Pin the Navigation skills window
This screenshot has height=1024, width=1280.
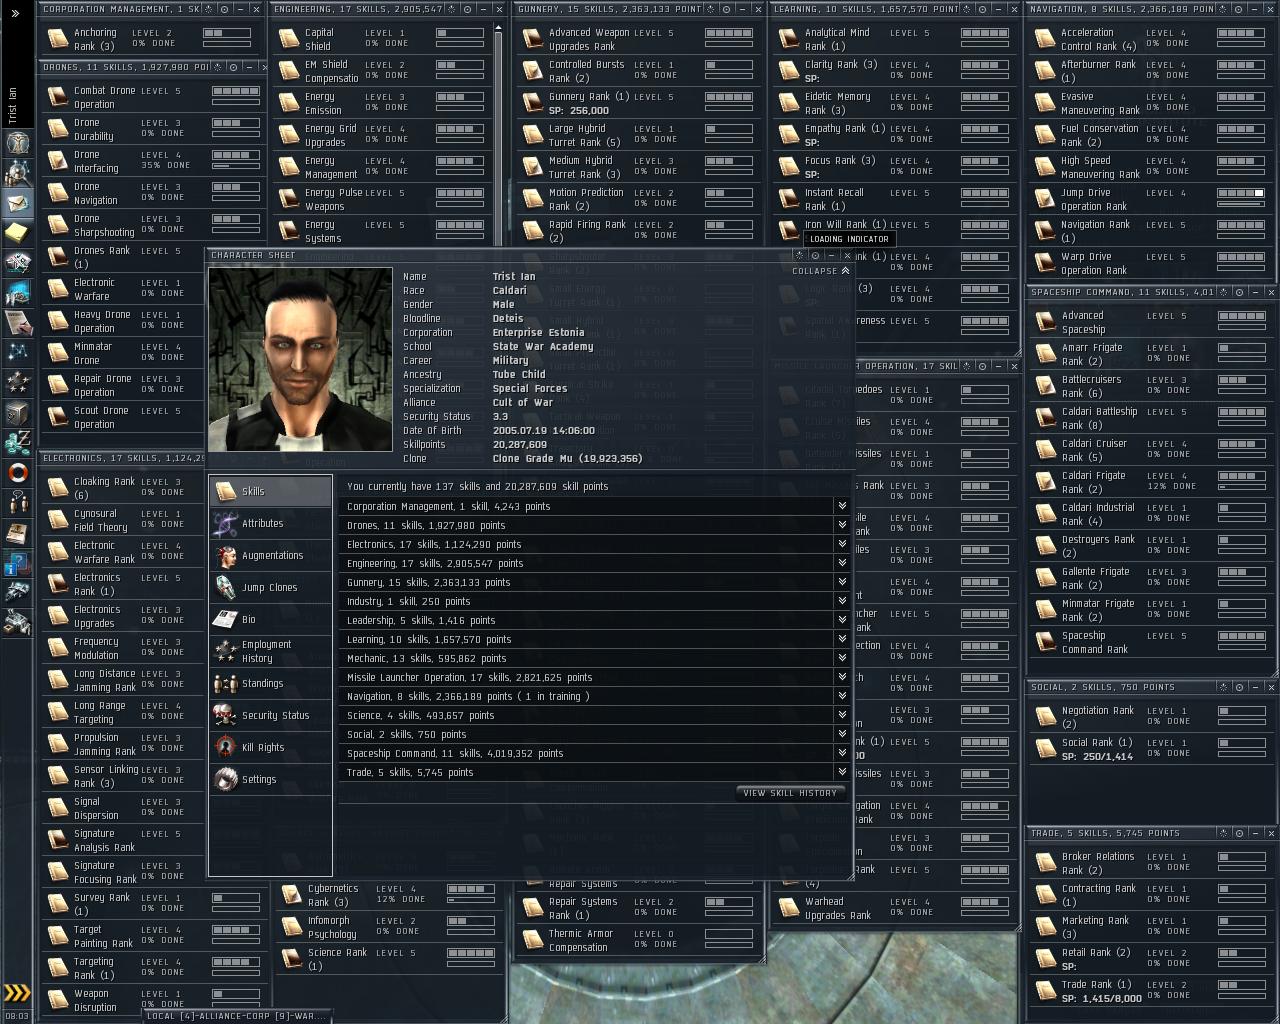[x=1239, y=9]
